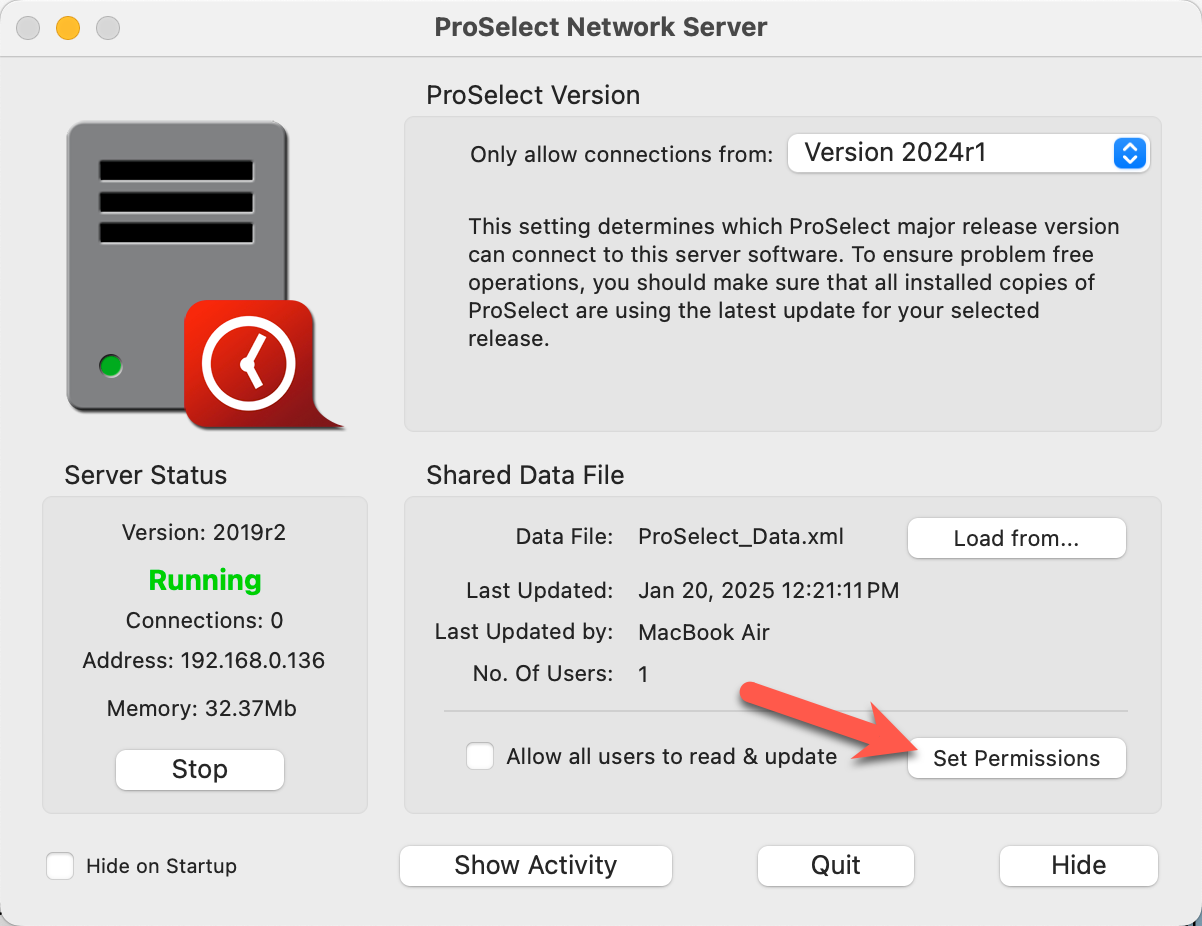
Task: Click the gray close window button
Action: coord(28,28)
